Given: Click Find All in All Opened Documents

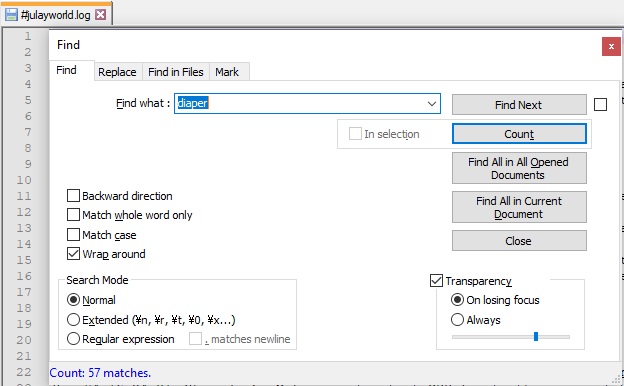Looking at the screenshot, I should [519, 168].
